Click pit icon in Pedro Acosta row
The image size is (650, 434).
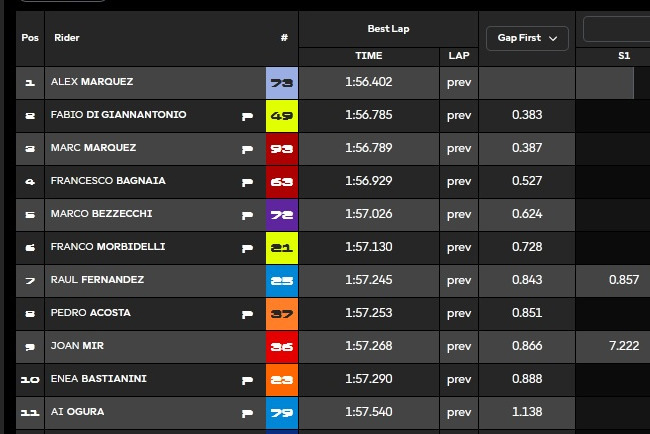click(x=247, y=314)
